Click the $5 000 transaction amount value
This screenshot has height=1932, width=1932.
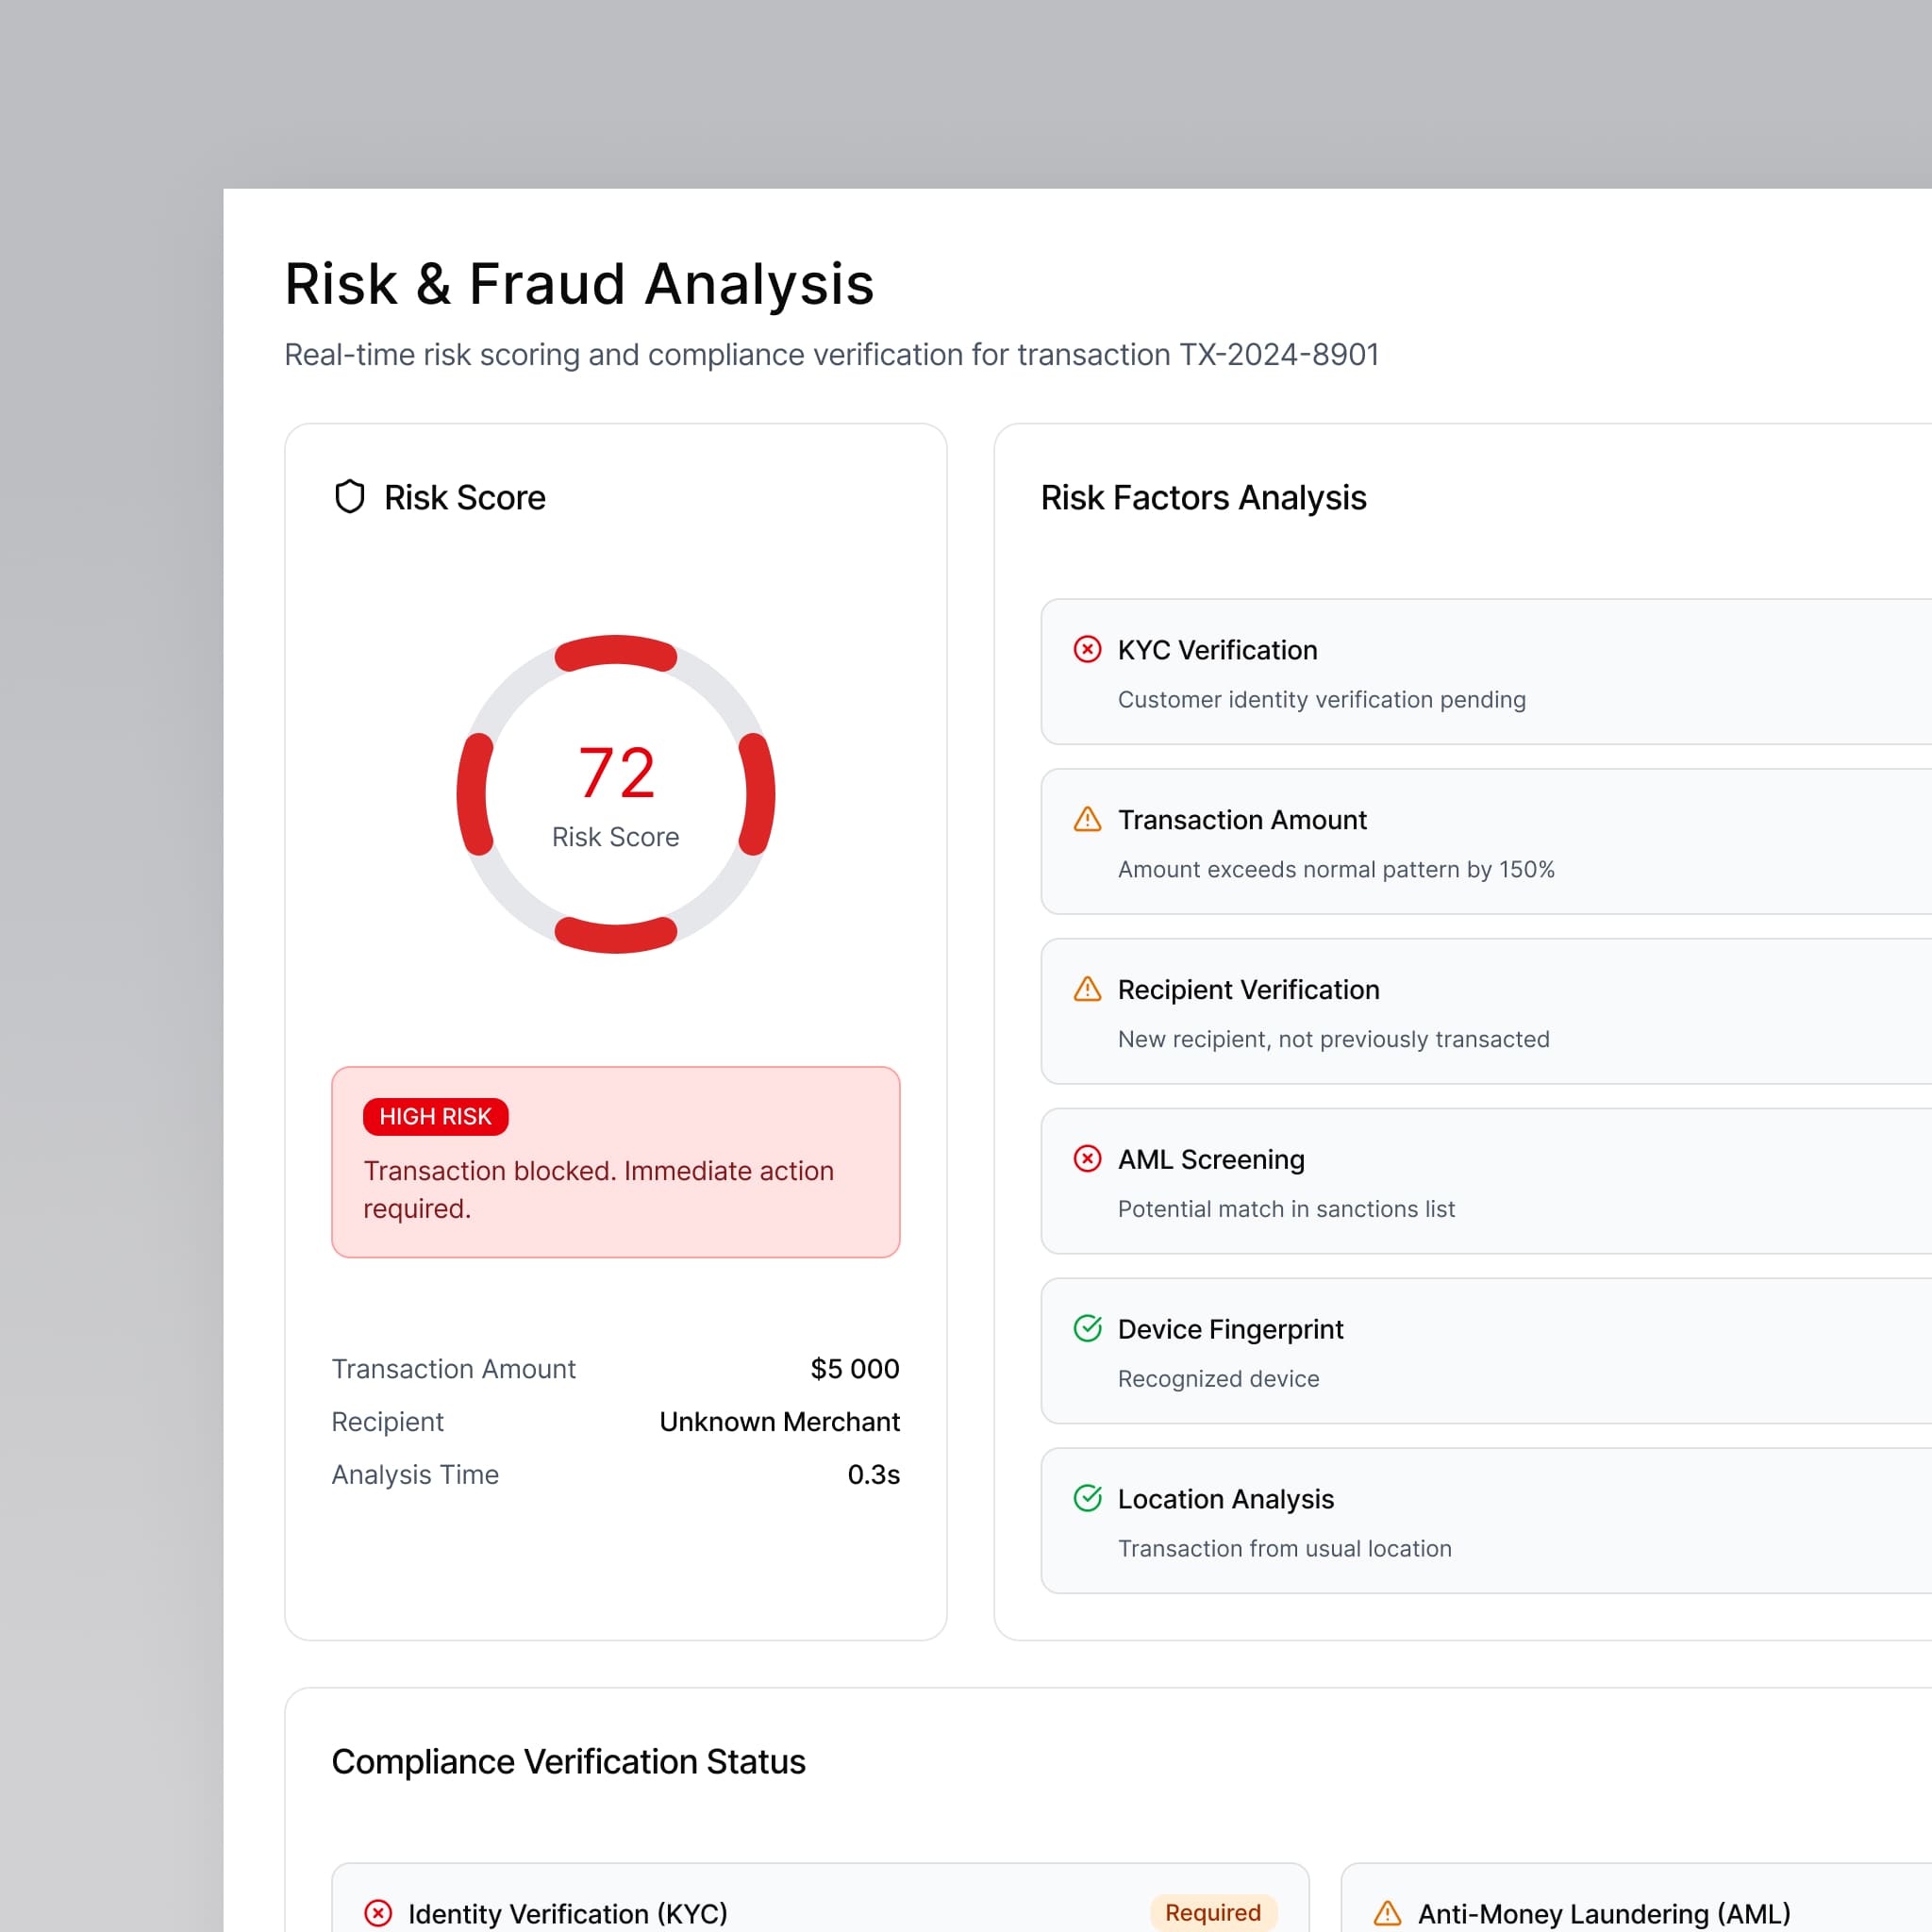click(x=854, y=1368)
